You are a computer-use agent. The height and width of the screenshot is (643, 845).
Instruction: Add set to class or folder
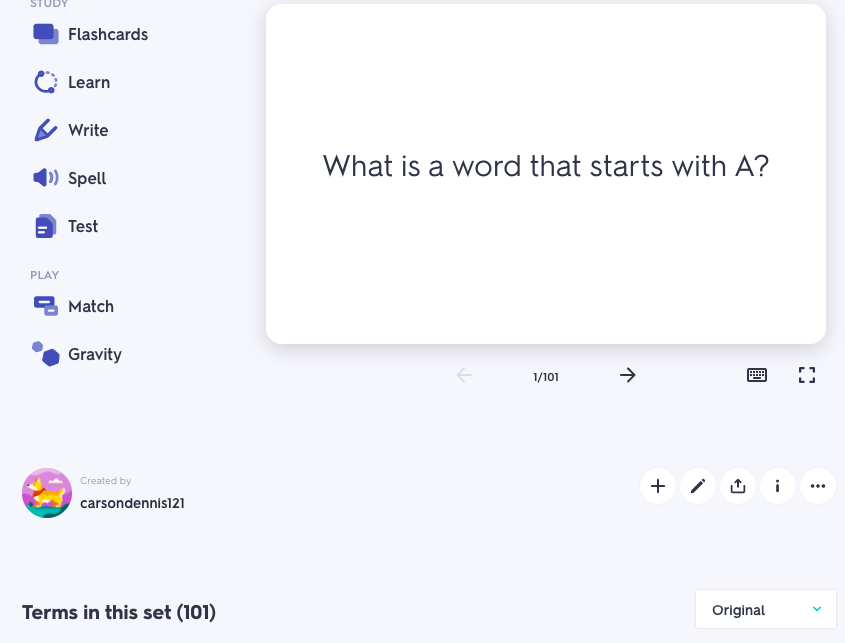tap(658, 486)
